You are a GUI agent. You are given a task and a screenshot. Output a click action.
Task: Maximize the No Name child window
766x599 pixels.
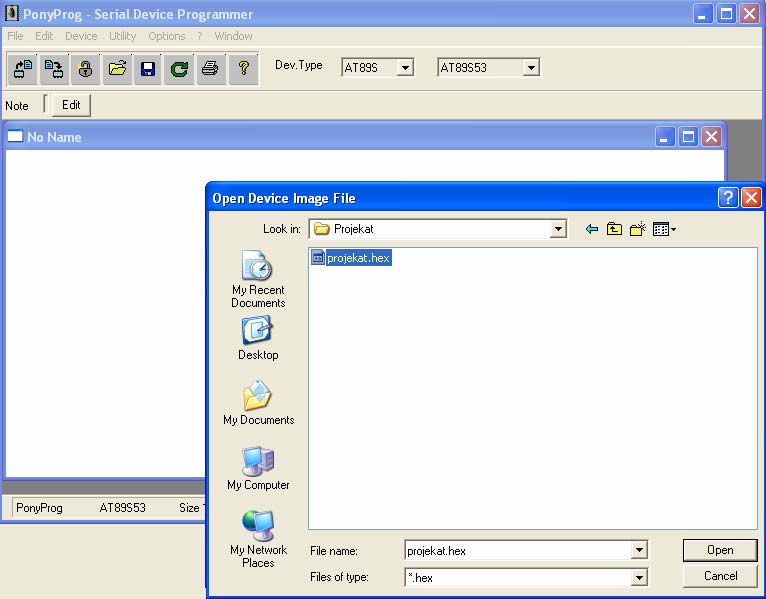tap(688, 137)
